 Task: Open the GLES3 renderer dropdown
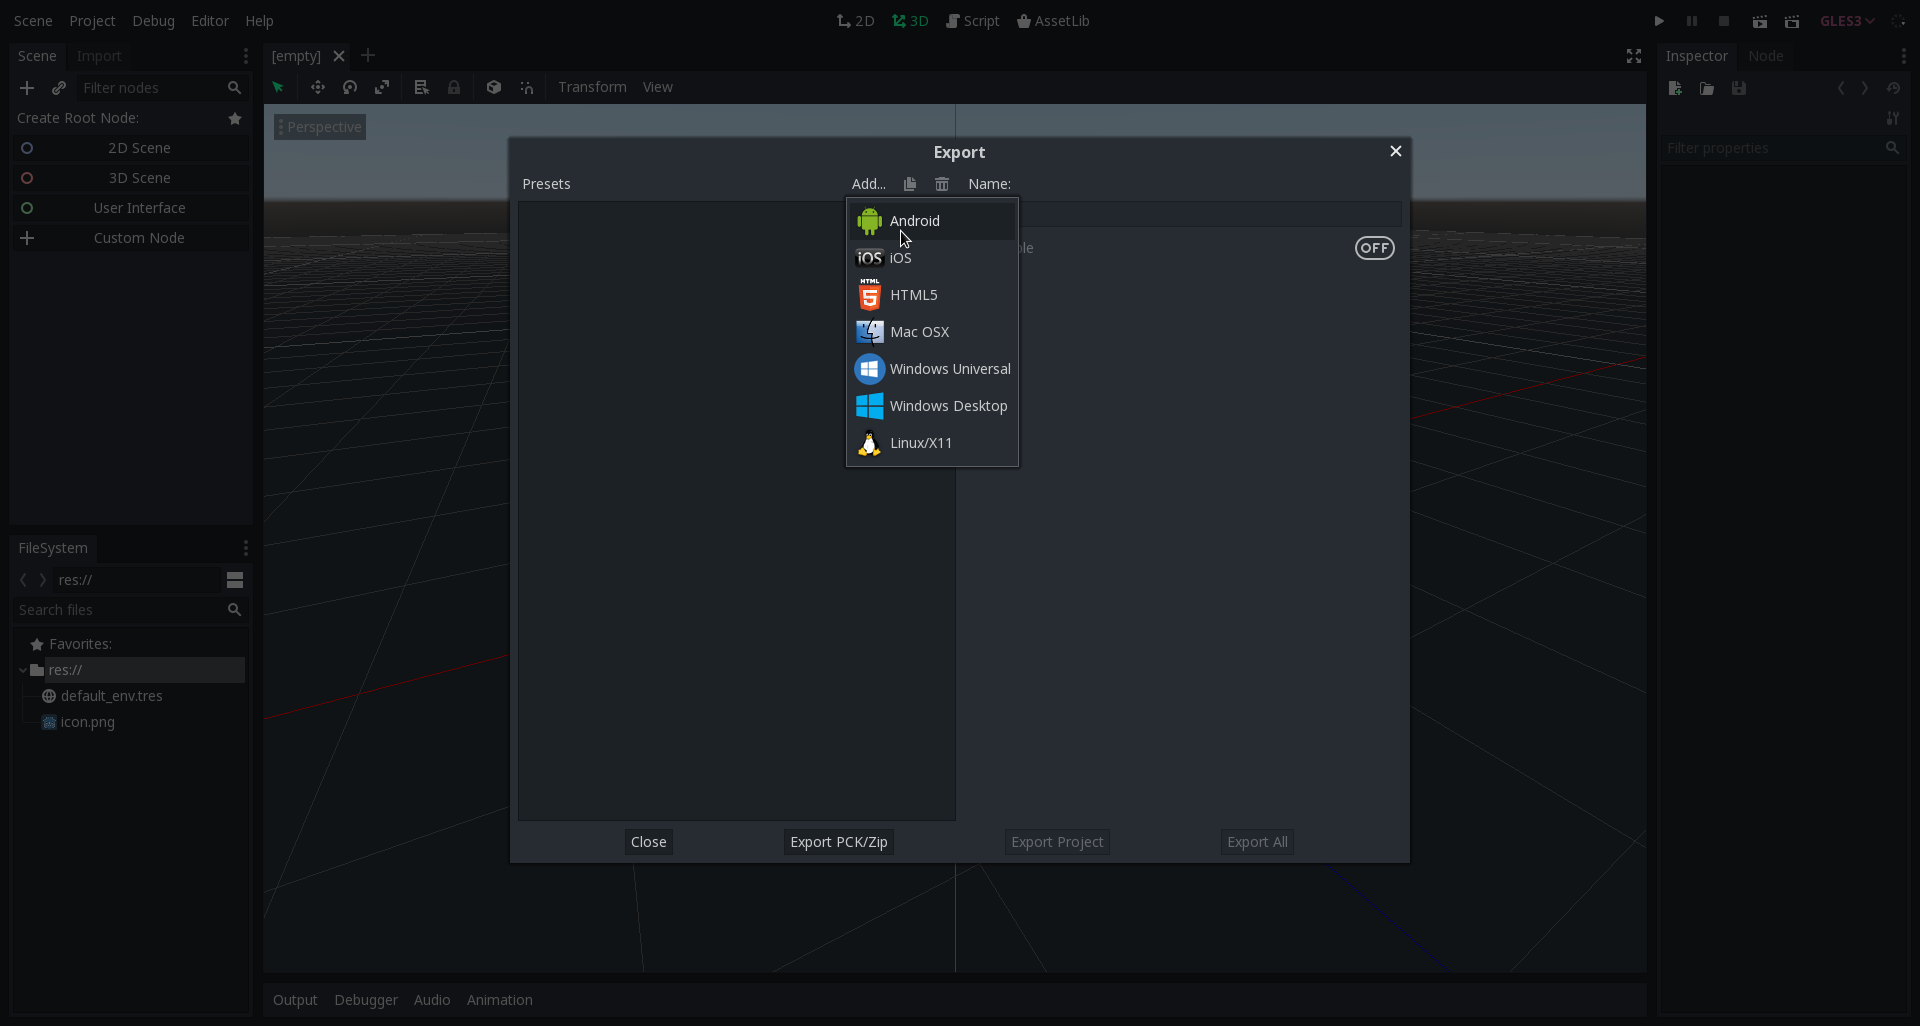tap(1847, 21)
